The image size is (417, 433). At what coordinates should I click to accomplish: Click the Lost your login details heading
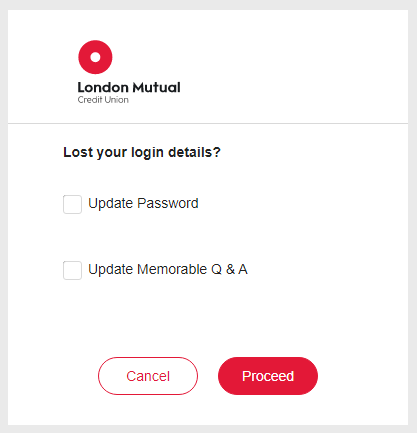[x=142, y=152]
